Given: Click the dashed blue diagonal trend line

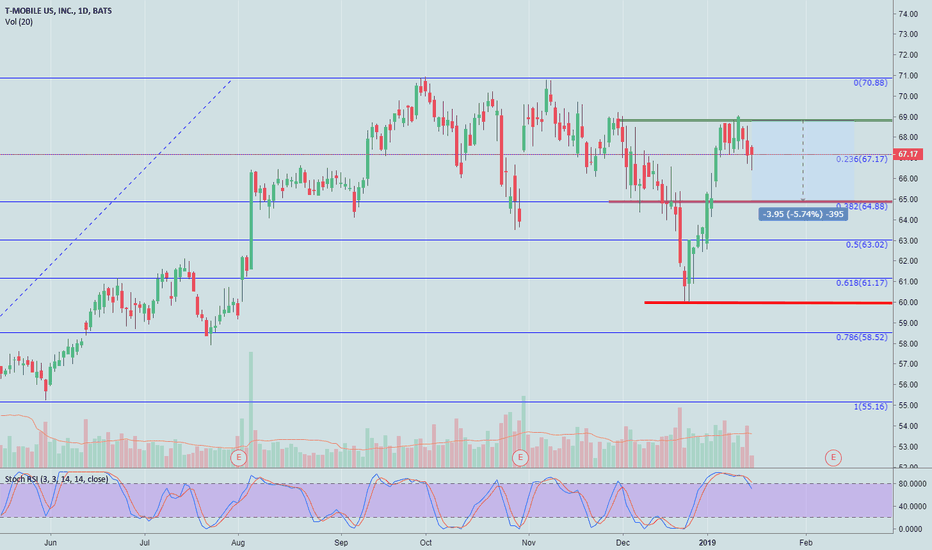Looking at the screenshot, I should coord(116,197).
